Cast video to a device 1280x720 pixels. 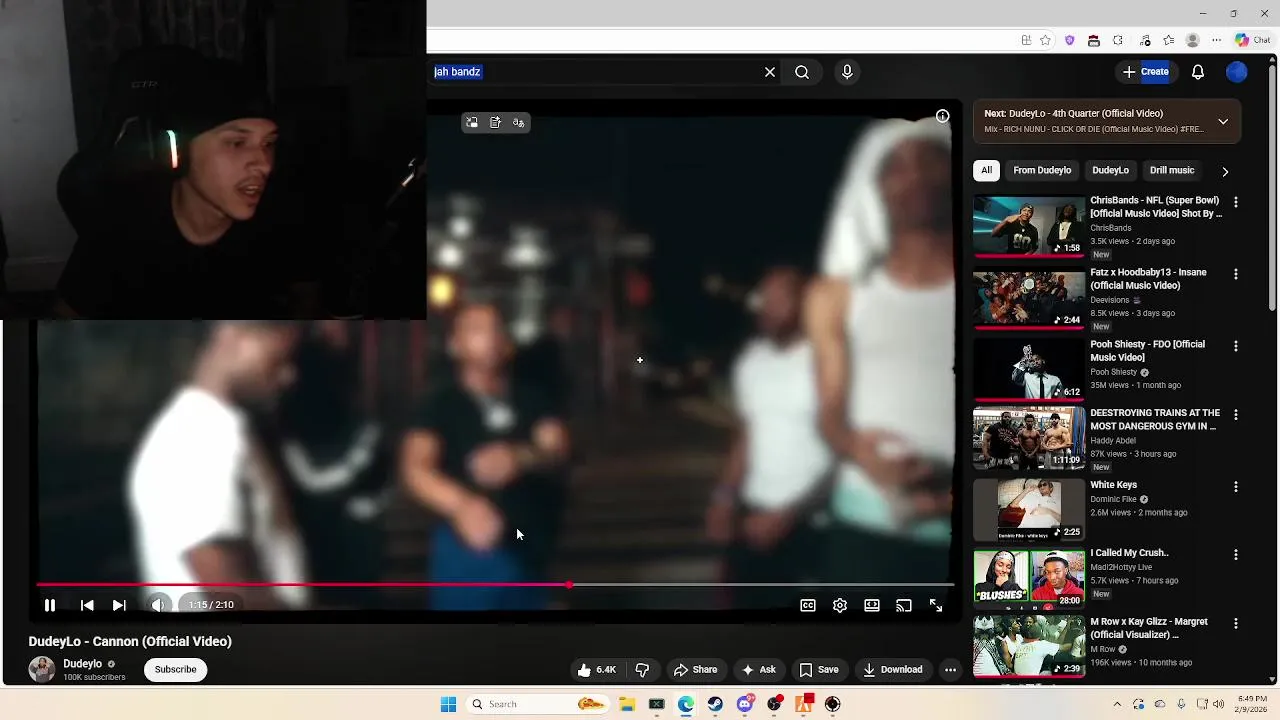tap(904, 605)
